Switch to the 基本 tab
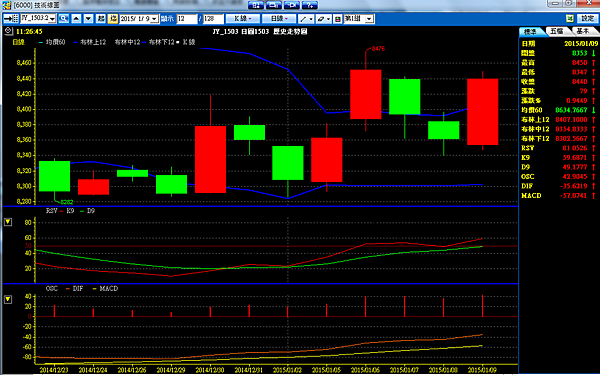The width and height of the screenshot is (600, 375). pyautogui.click(x=584, y=31)
